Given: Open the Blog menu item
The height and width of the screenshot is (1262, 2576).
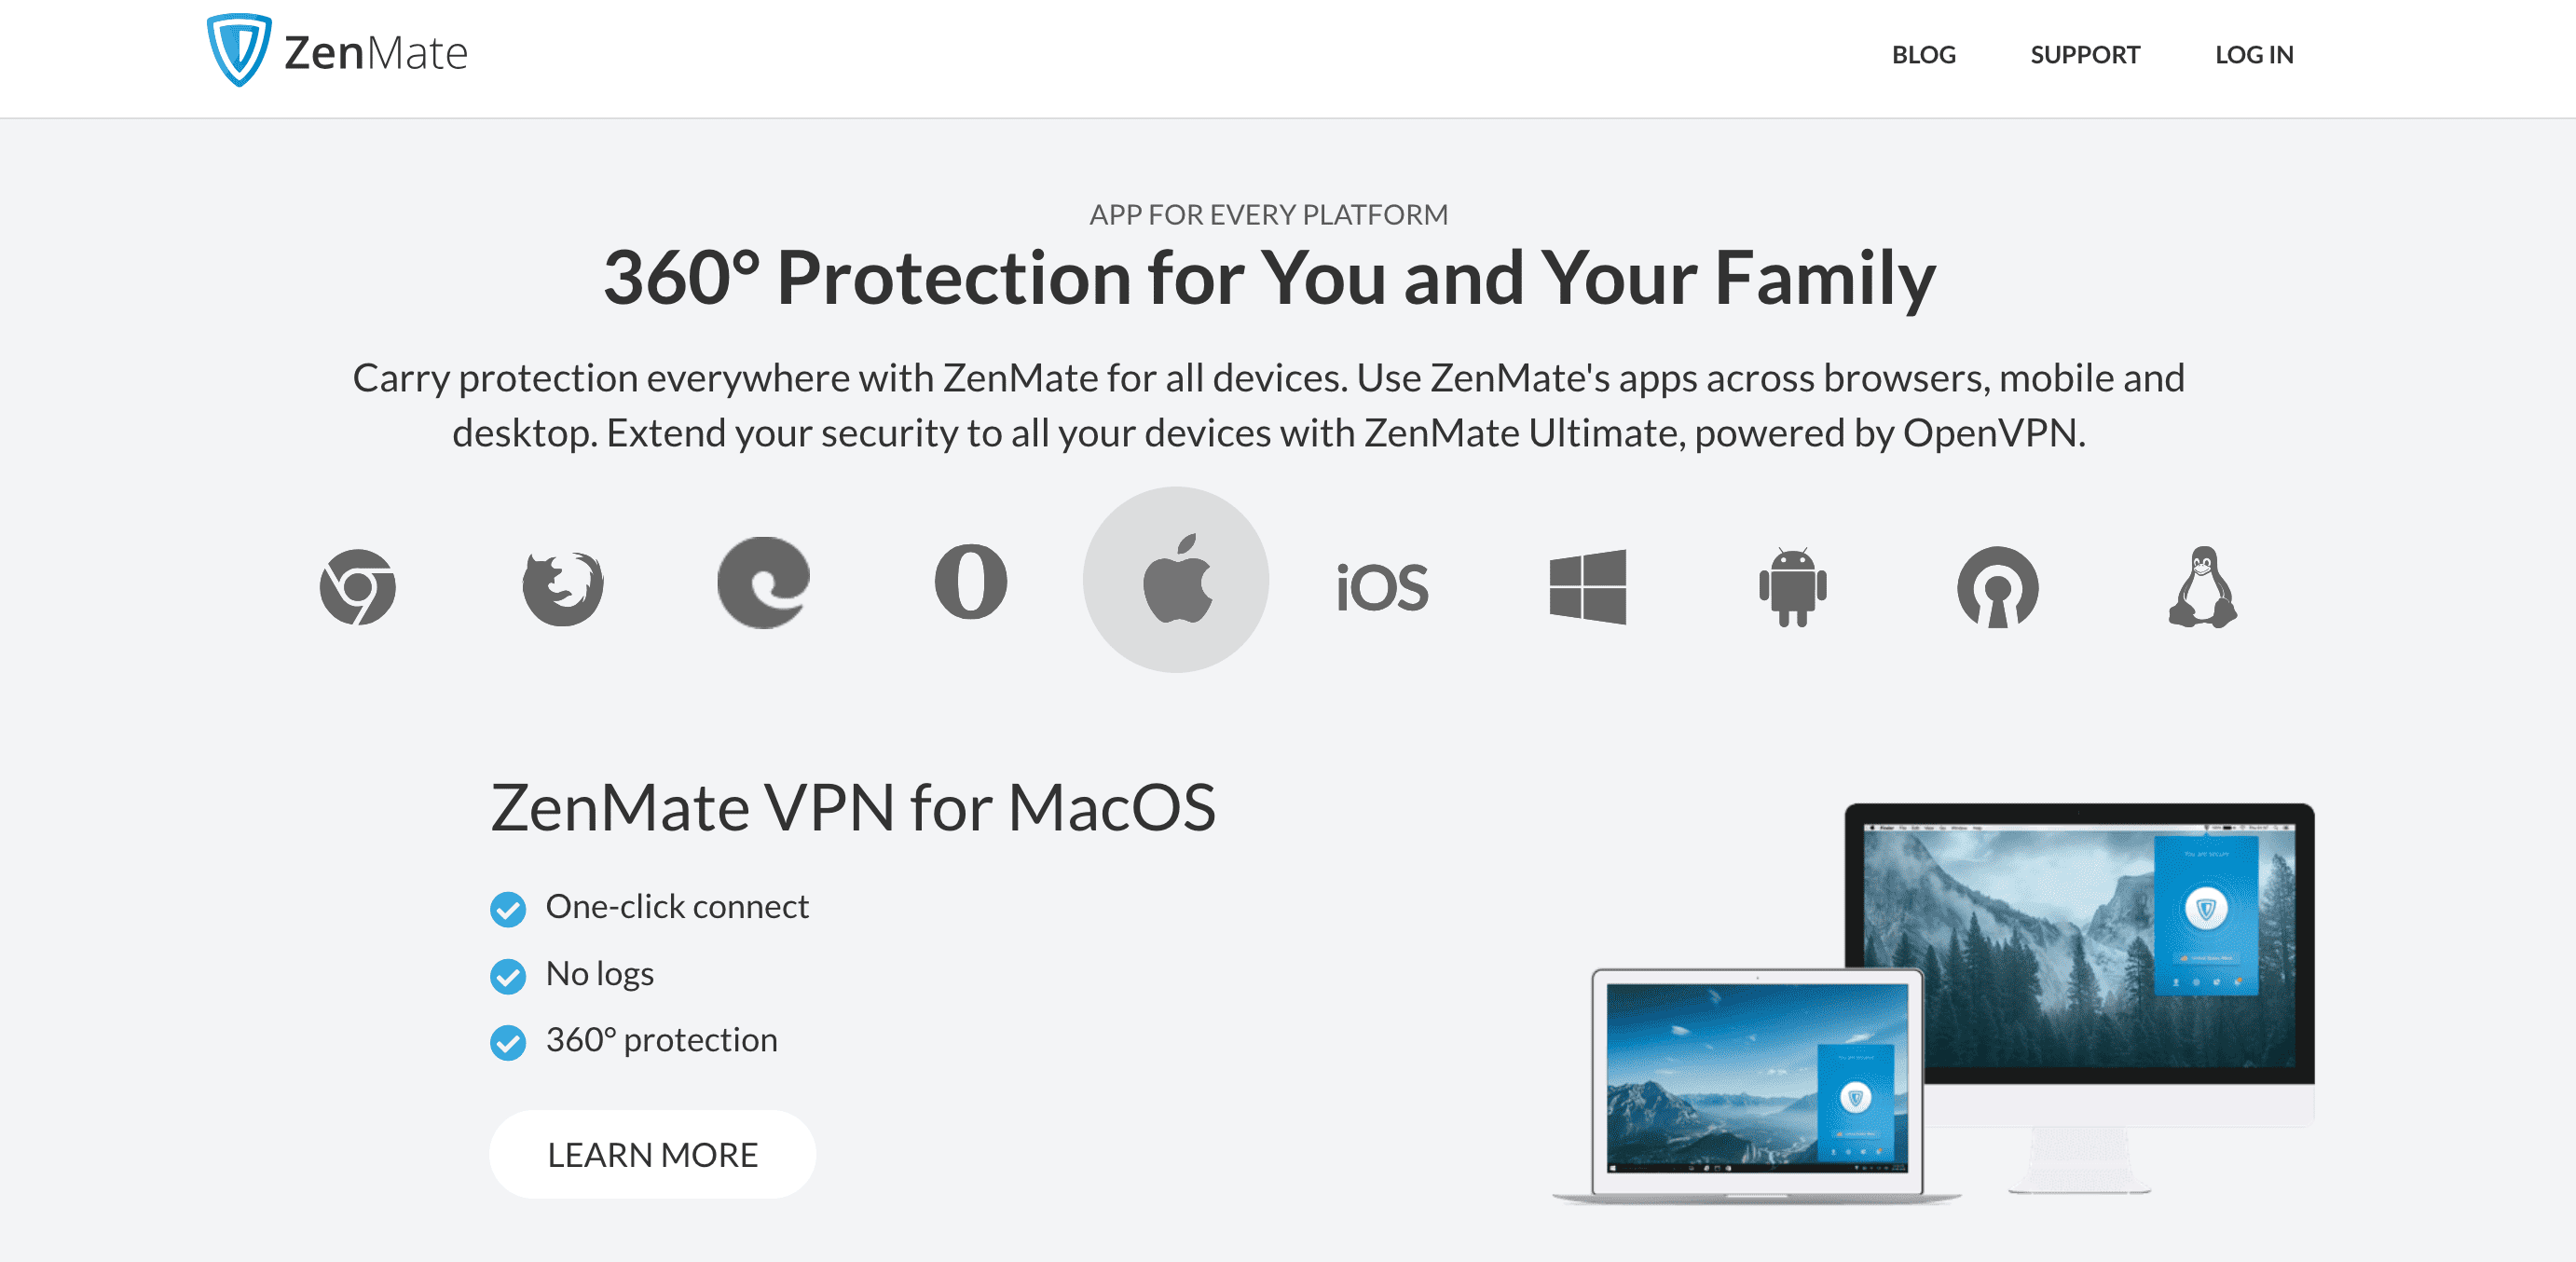Looking at the screenshot, I should (x=1923, y=55).
